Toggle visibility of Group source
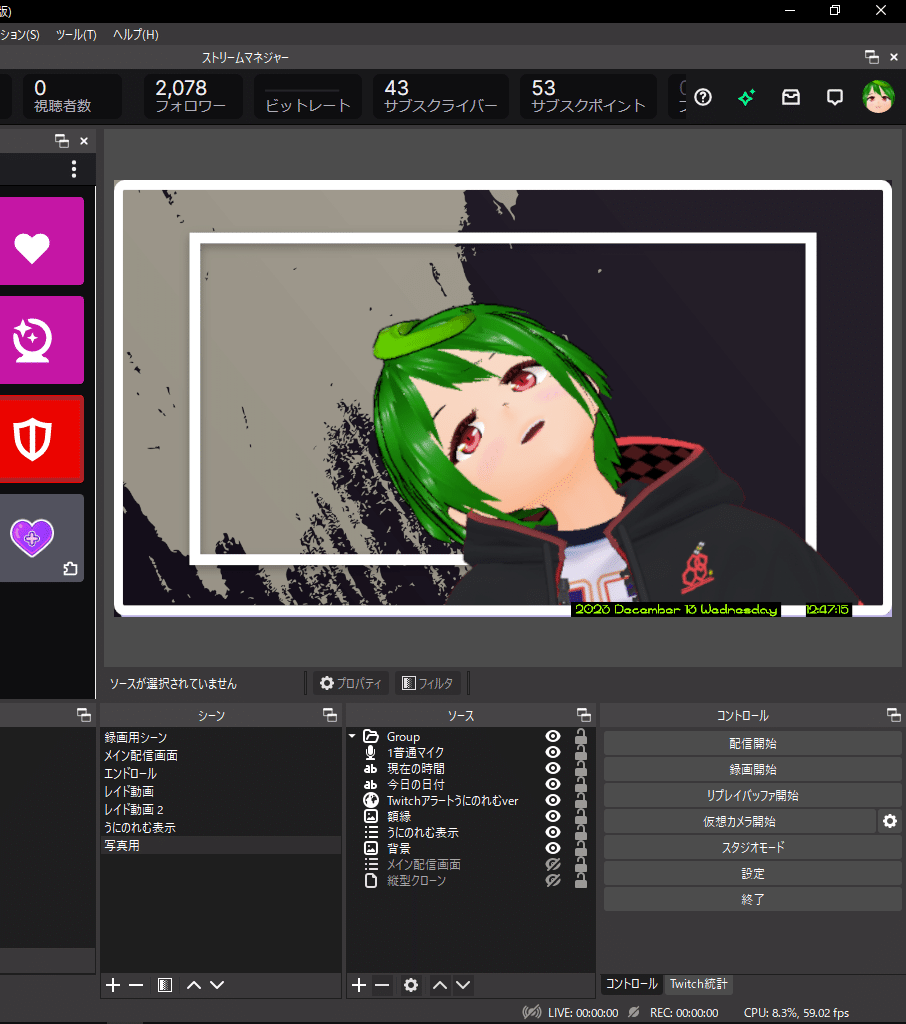This screenshot has height=1024, width=906. [x=553, y=736]
